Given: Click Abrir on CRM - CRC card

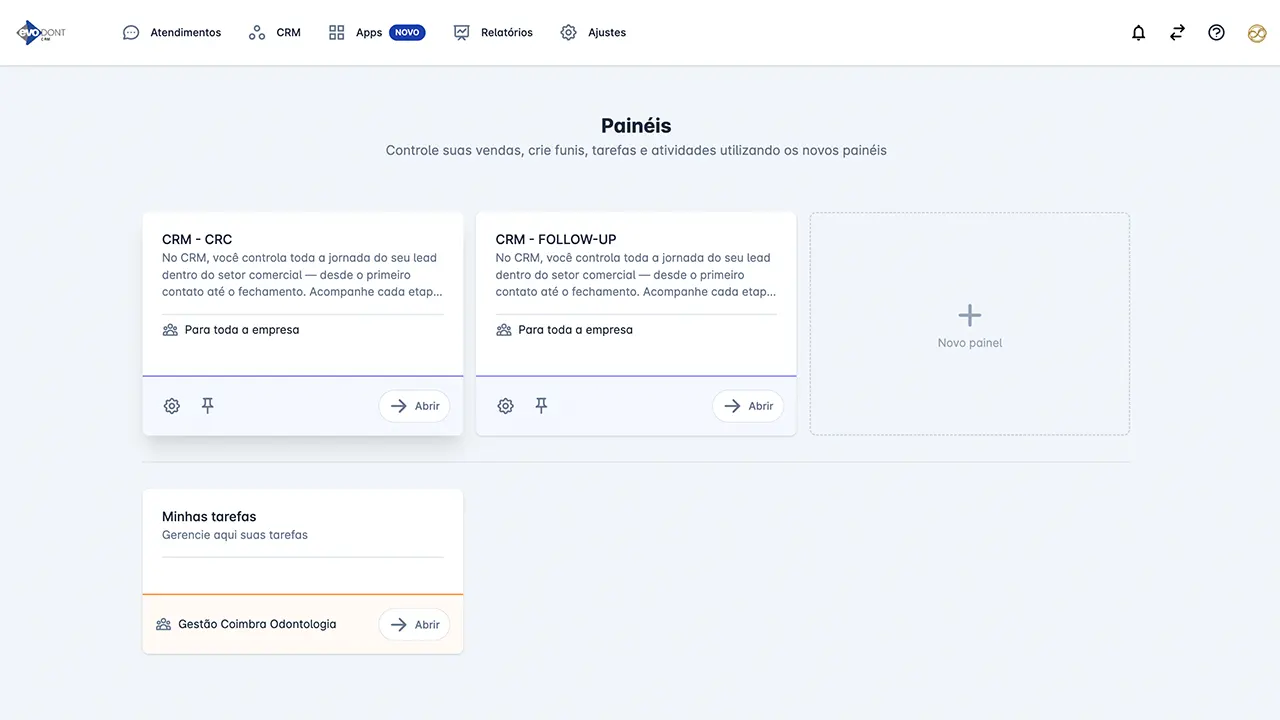Looking at the screenshot, I should coord(415,406).
